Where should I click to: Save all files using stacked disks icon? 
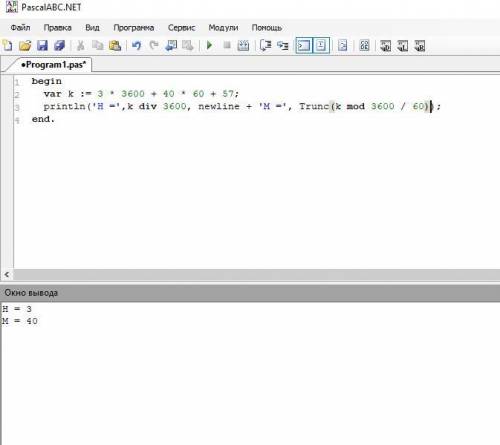click(x=60, y=45)
